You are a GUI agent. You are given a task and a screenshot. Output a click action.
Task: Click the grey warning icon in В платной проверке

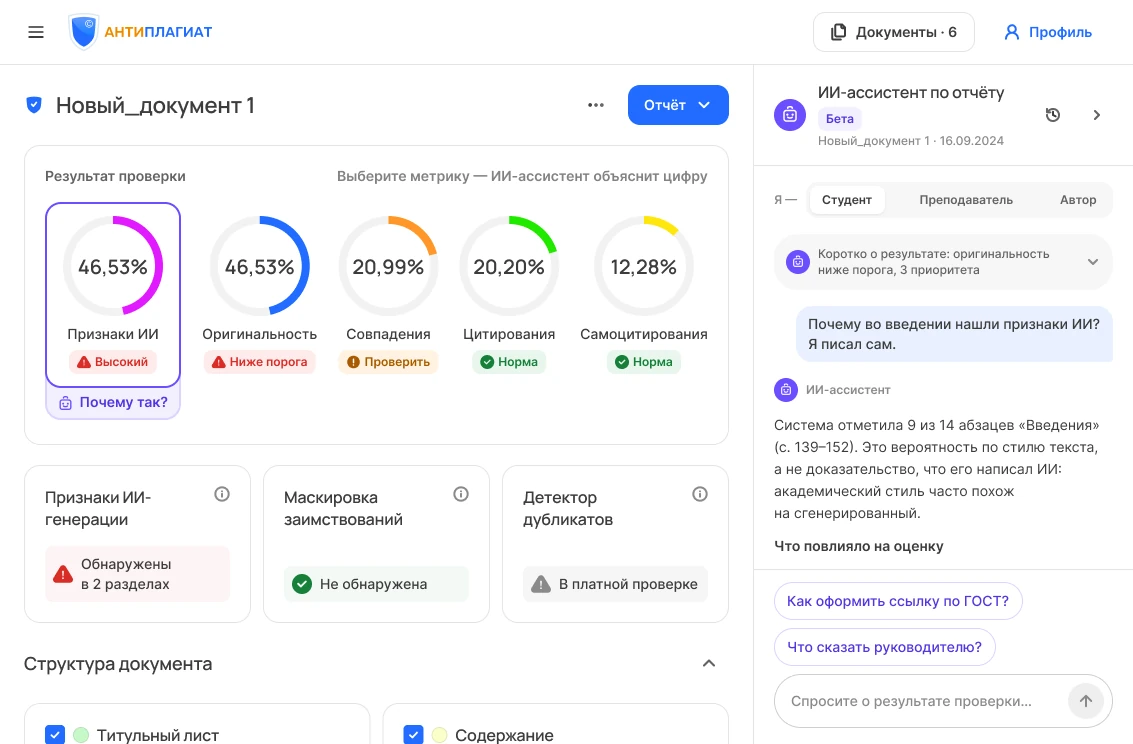click(541, 584)
